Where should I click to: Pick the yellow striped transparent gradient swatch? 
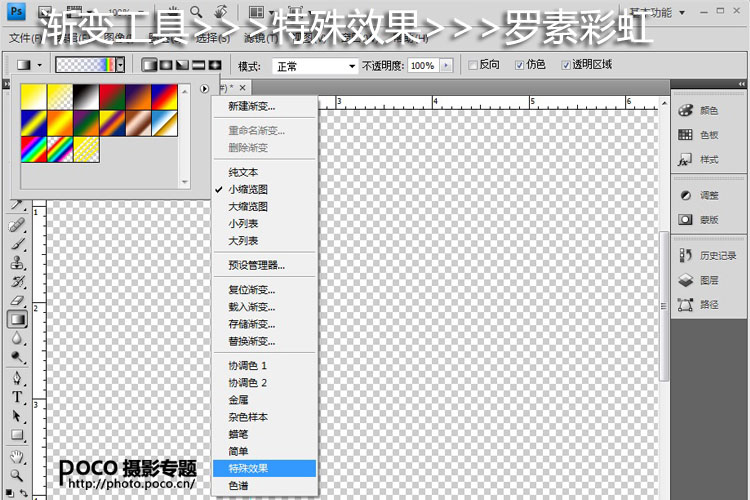pos(86,149)
